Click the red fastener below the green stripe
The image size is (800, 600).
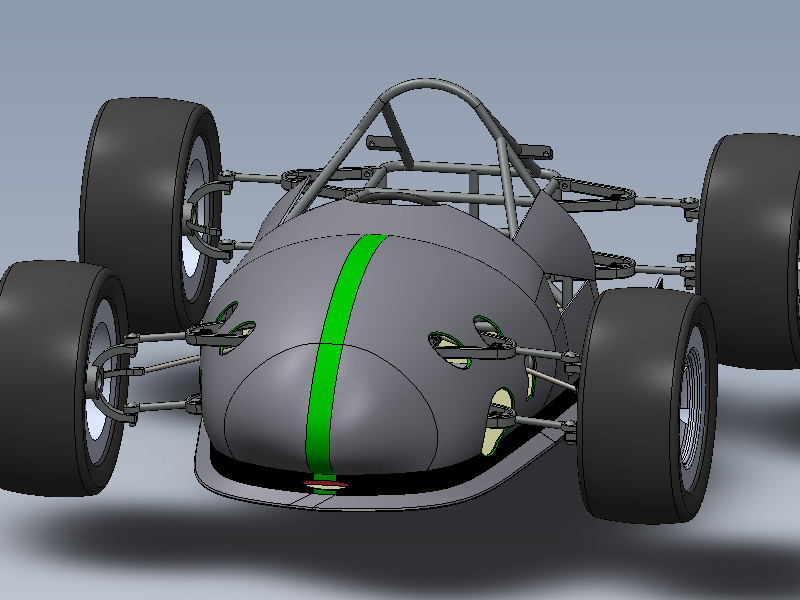(325, 484)
